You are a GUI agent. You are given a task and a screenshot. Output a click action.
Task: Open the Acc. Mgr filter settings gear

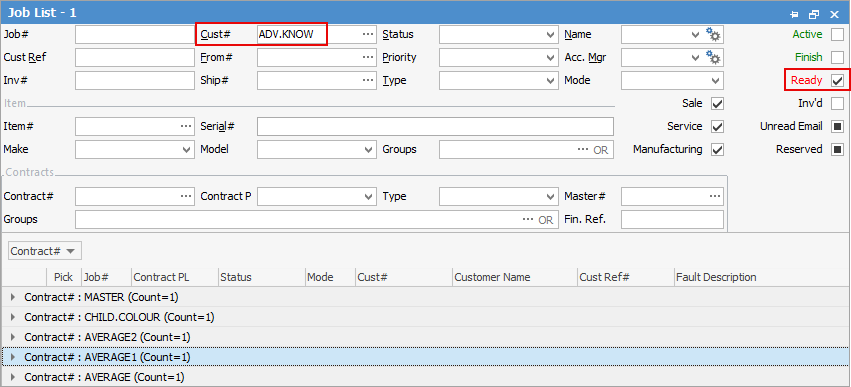pyautogui.click(x=713, y=58)
